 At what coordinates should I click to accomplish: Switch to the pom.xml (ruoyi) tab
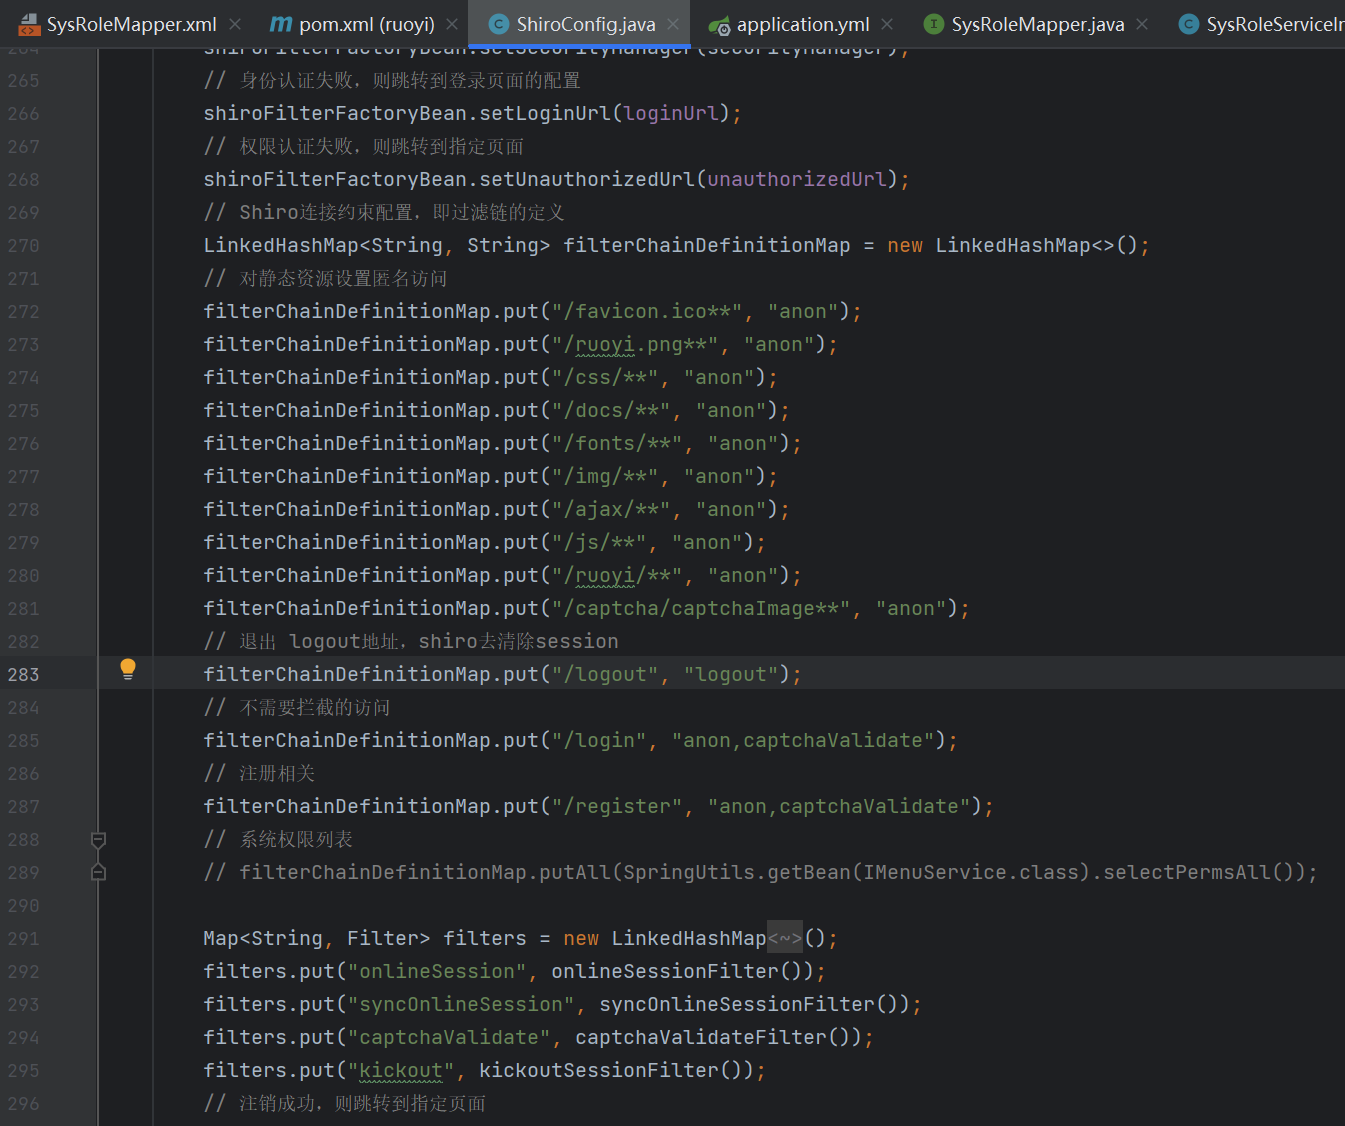[366, 24]
